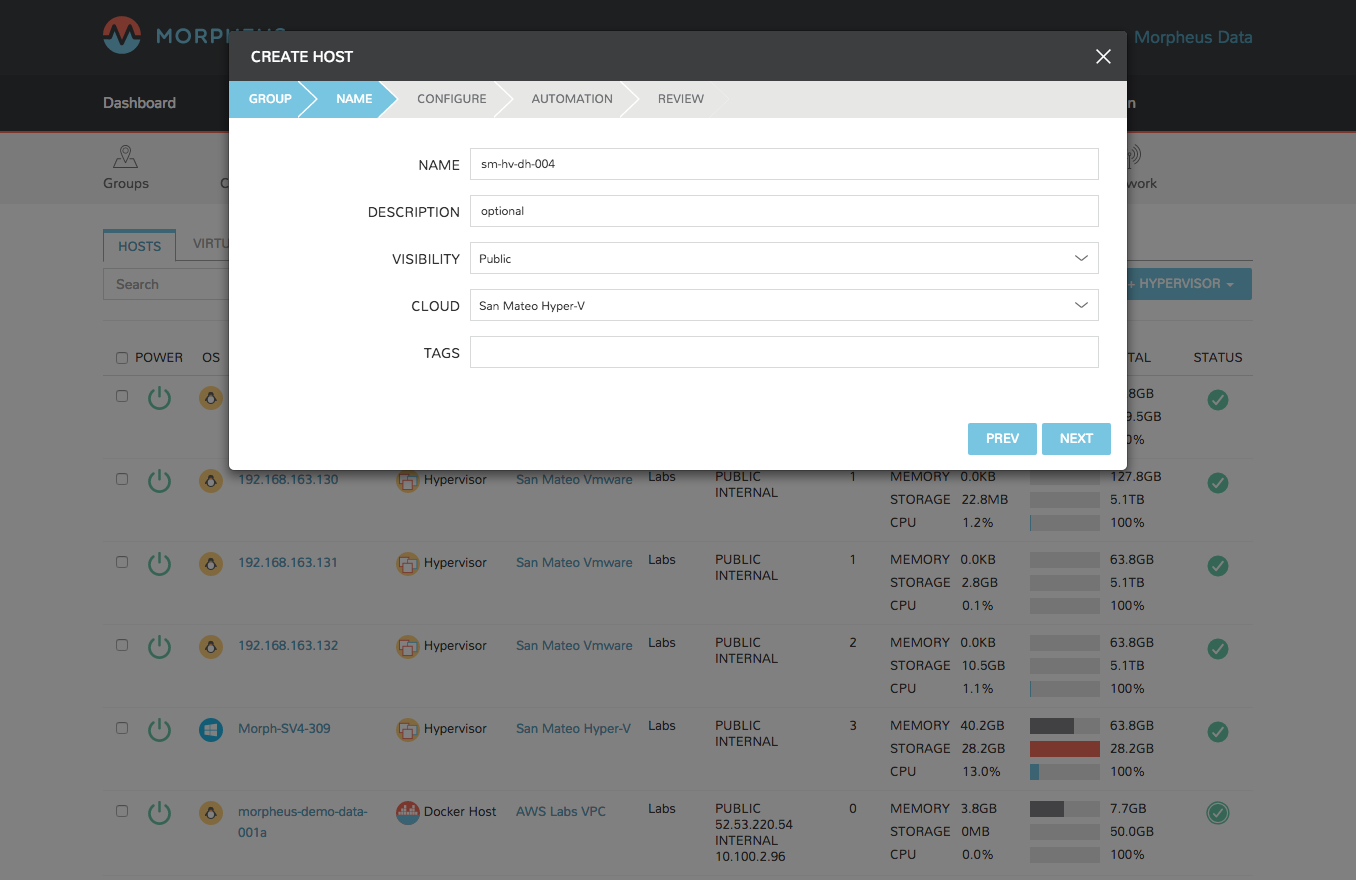The image size is (1356, 880).
Task: Select the checkbox for host 192.168.163.132
Action: 122,645
